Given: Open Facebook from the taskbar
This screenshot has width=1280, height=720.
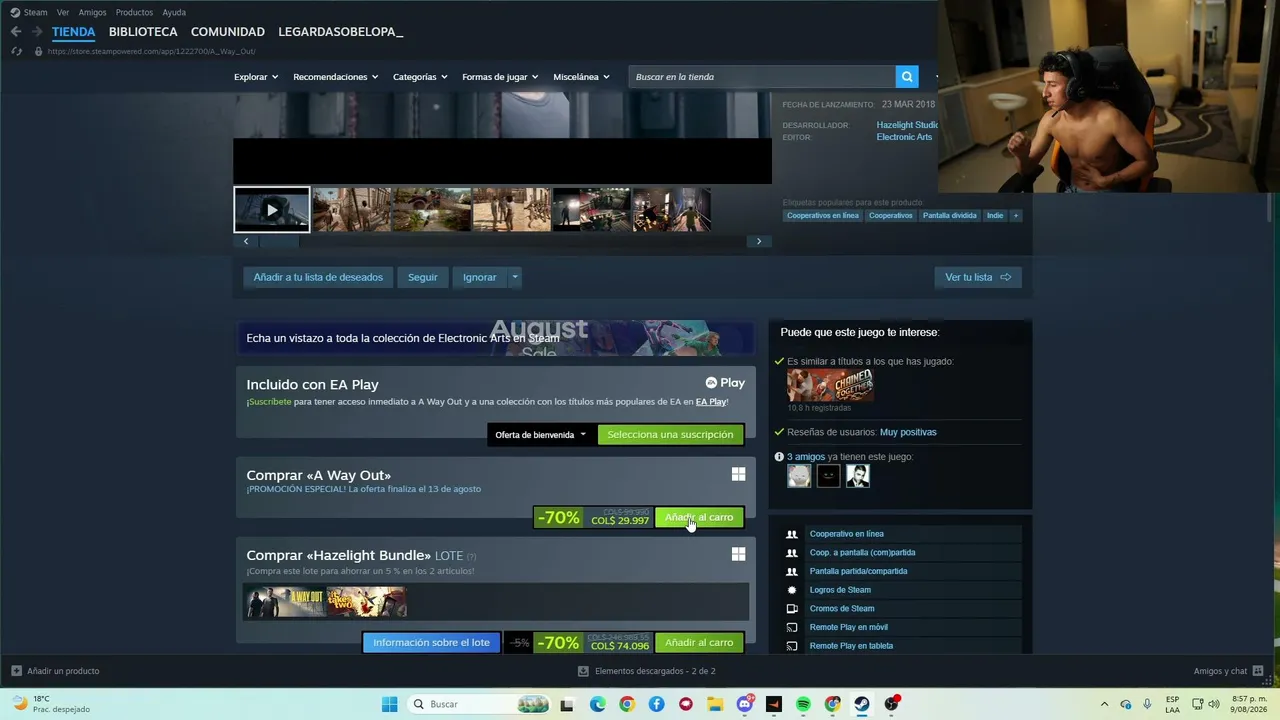Looking at the screenshot, I should pos(656,704).
